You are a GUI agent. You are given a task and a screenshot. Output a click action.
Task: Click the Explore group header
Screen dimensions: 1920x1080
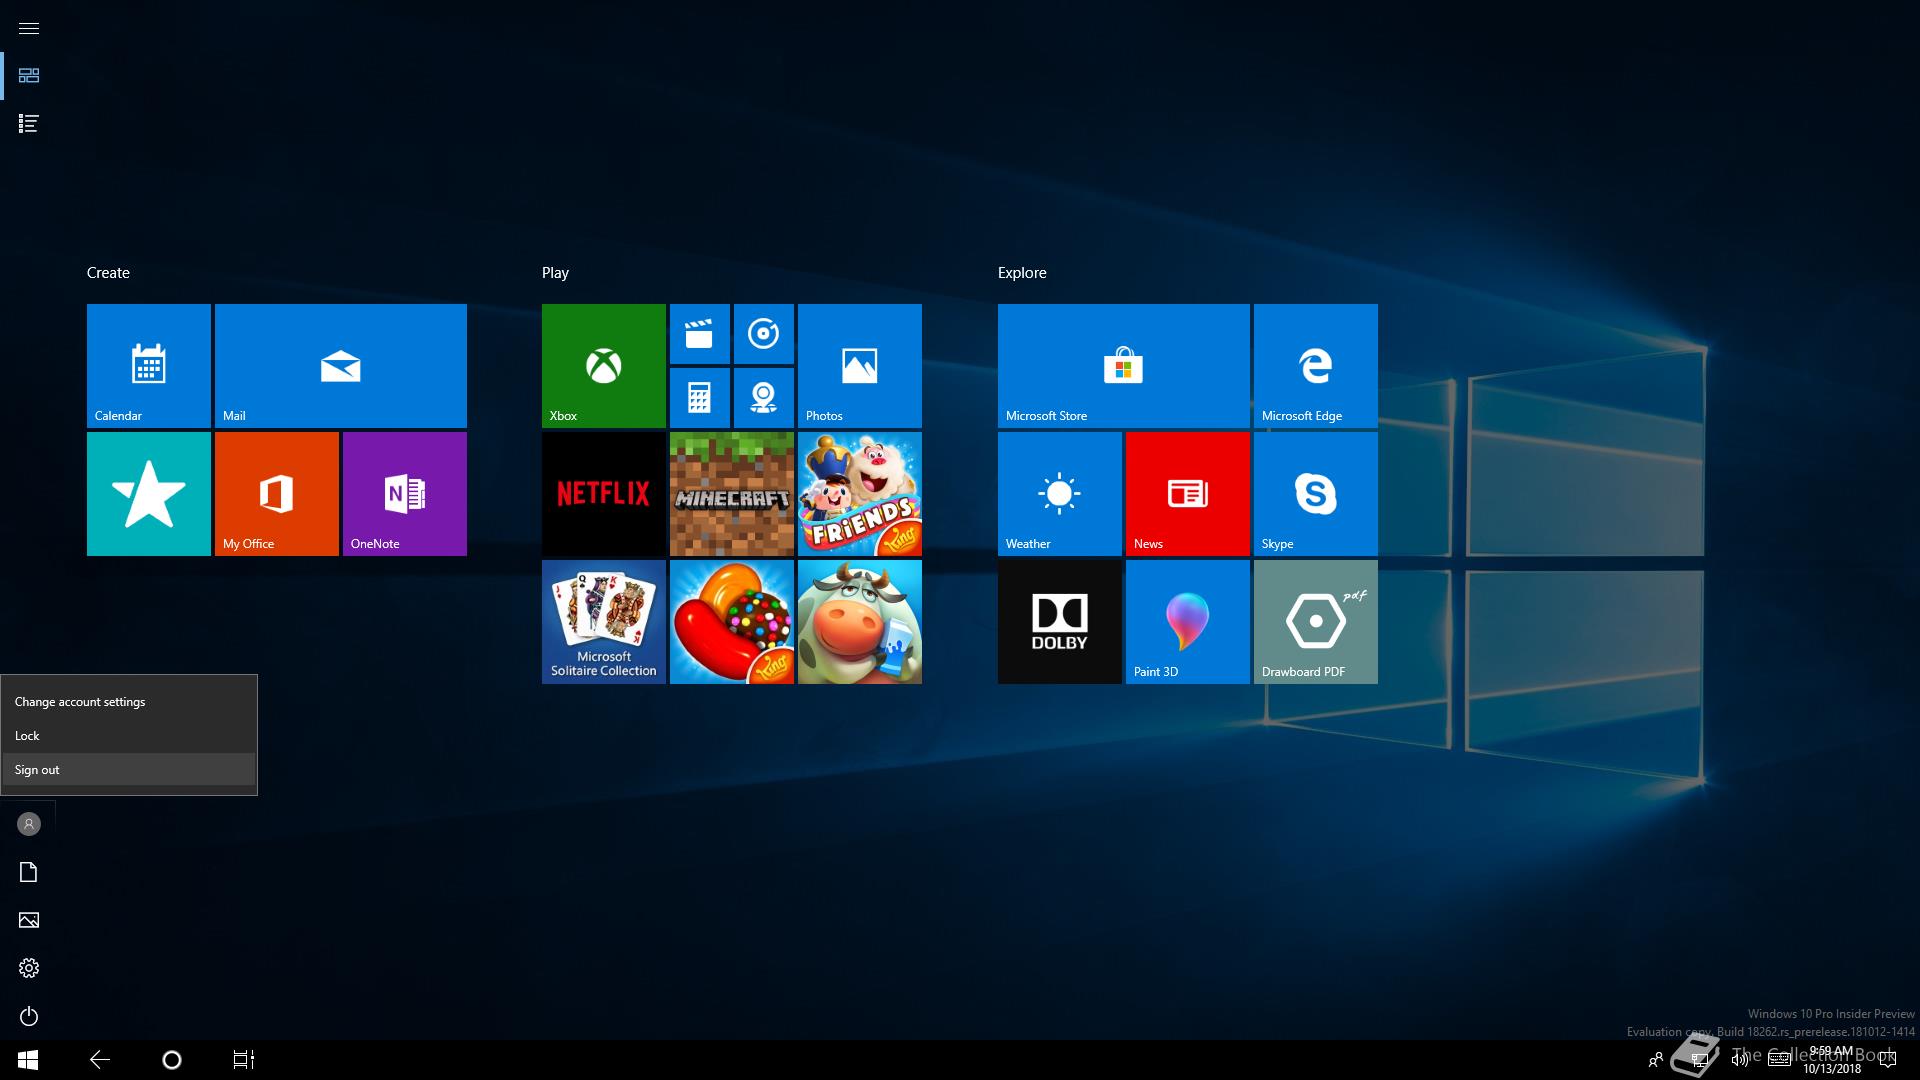(x=1022, y=273)
